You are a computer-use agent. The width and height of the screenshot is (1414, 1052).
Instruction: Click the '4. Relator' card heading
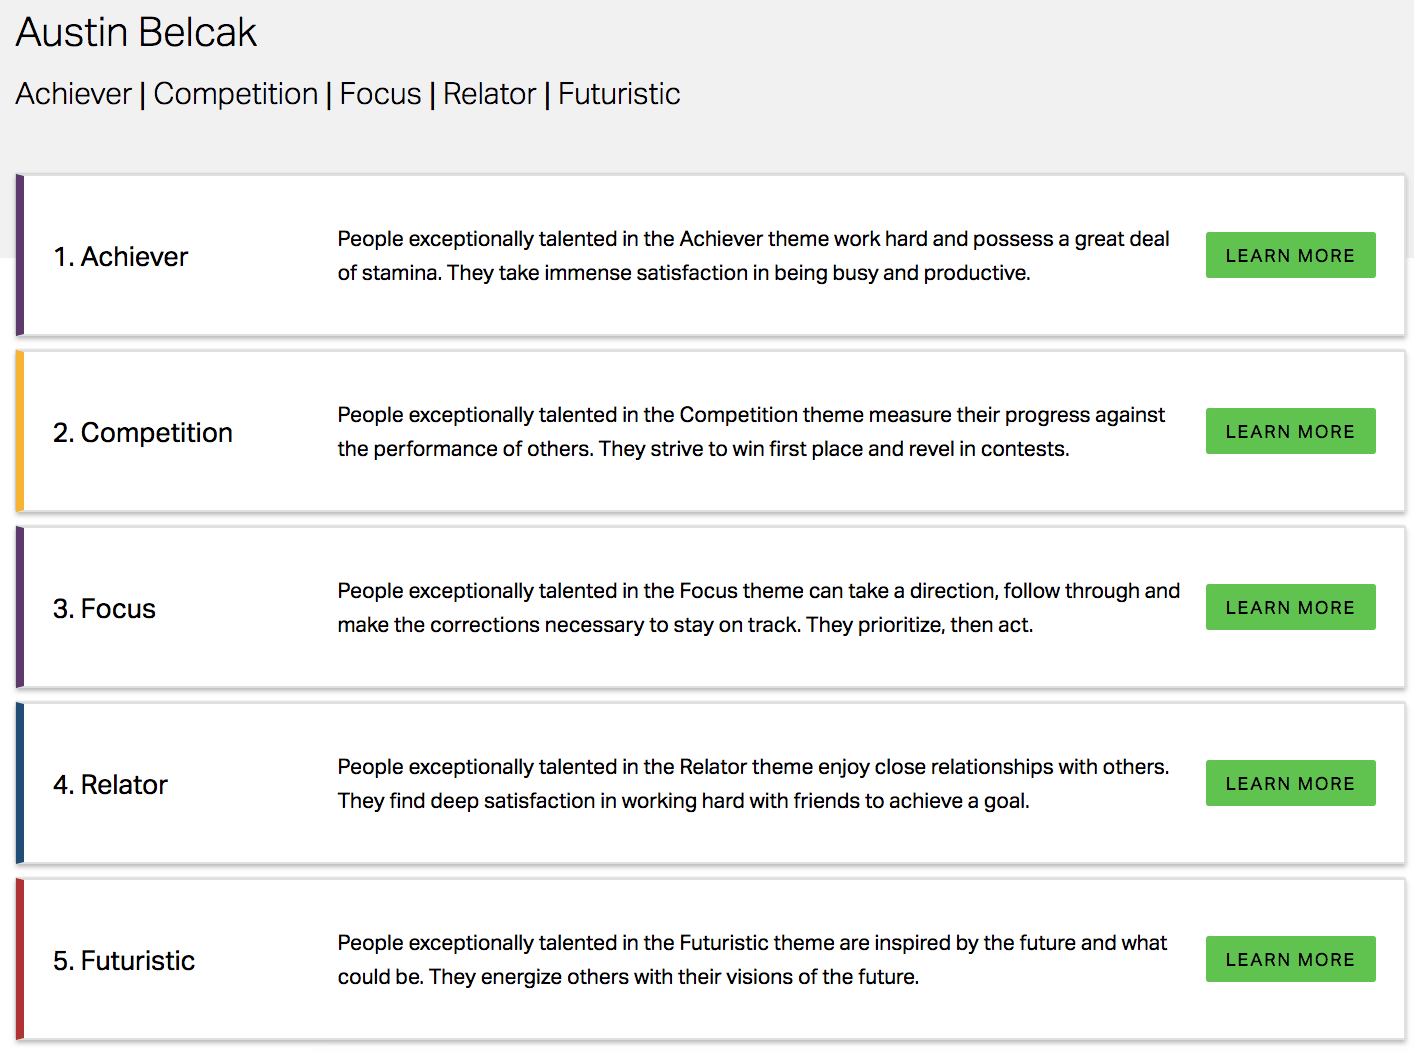coord(110,785)
